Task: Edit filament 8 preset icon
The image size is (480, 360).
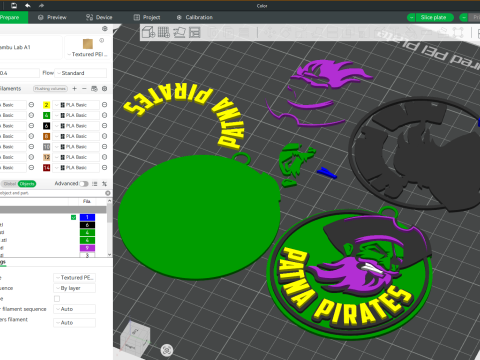Action: click(104, 136)
